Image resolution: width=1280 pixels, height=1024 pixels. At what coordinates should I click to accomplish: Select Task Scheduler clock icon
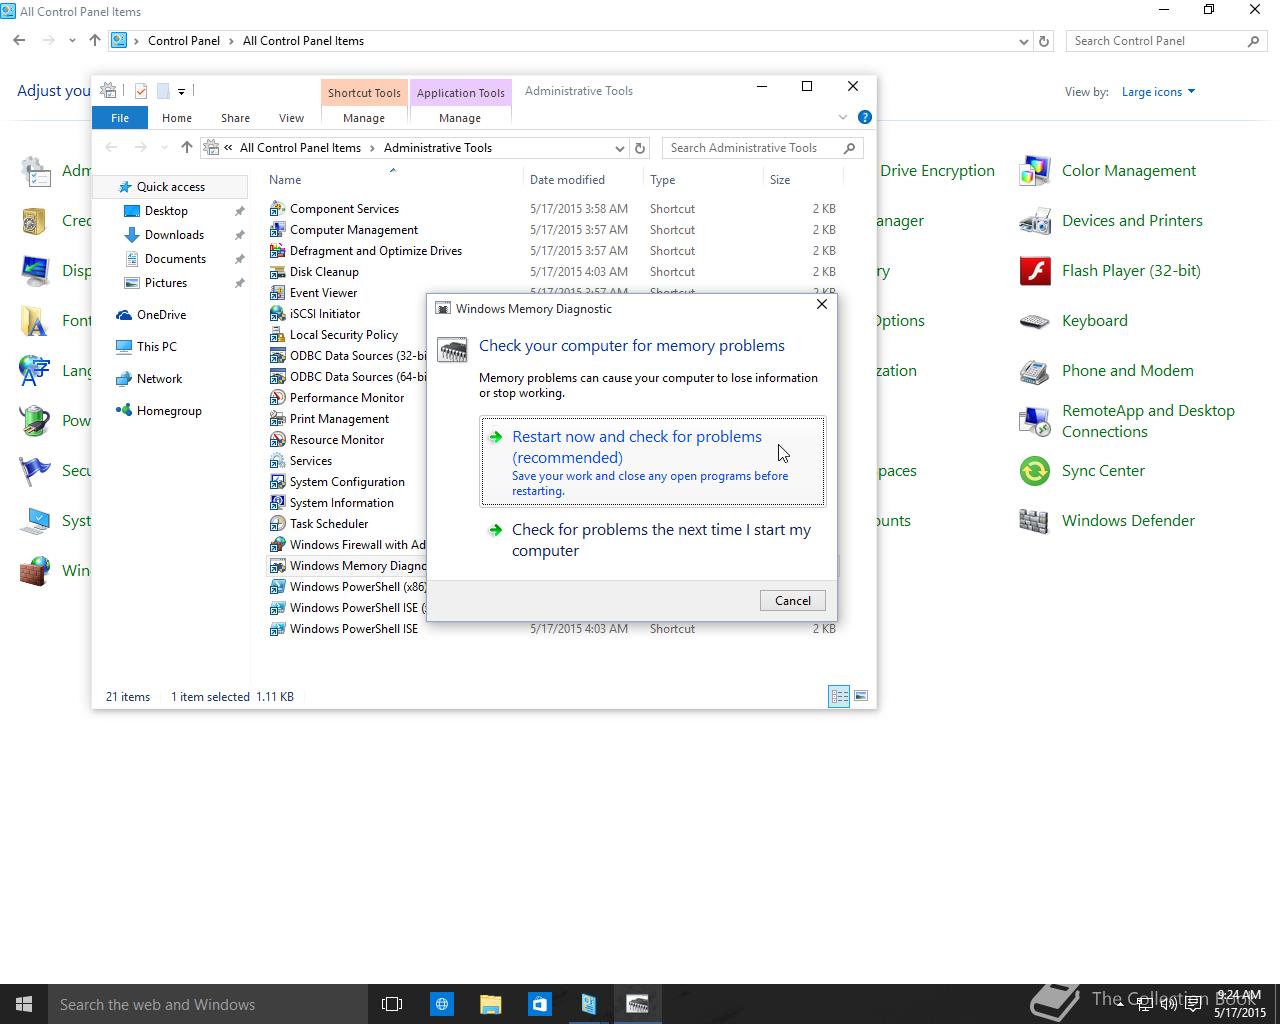277,524
